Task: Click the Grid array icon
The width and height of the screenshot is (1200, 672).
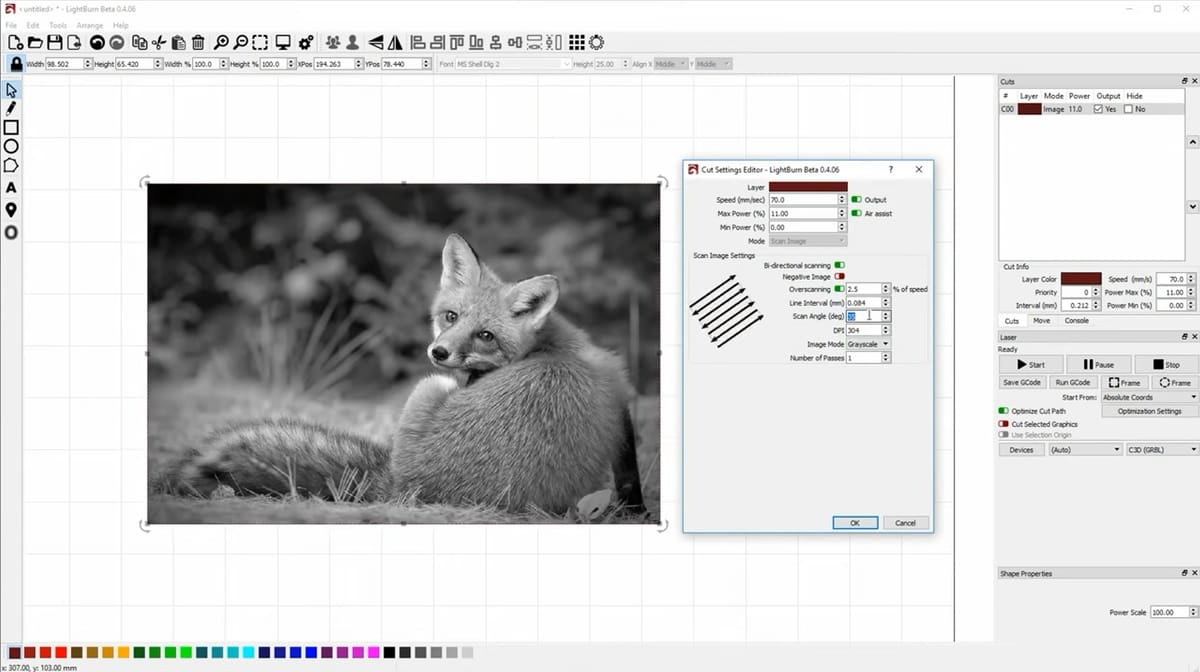Action: [577, 42]
